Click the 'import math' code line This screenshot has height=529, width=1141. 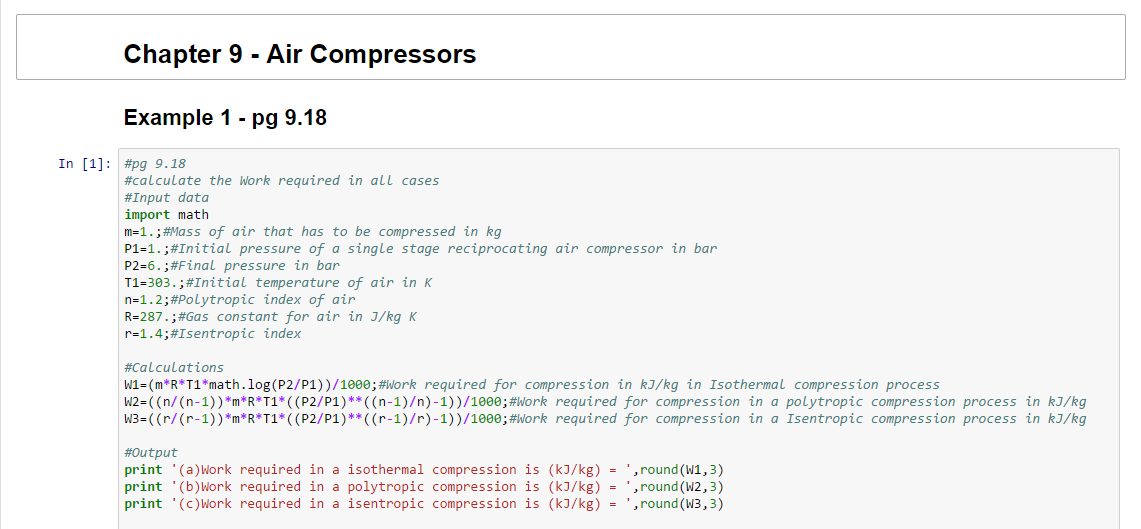pos(166,215)
